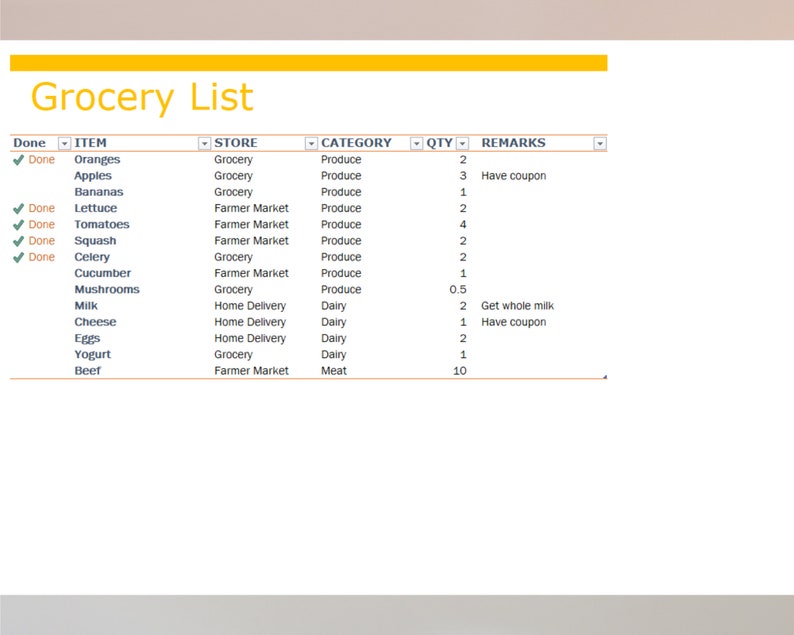Open the CATEGORY filter dropdown
Image resolution: width=794 pixels, height=635 pixels.
tap(416, 144)
